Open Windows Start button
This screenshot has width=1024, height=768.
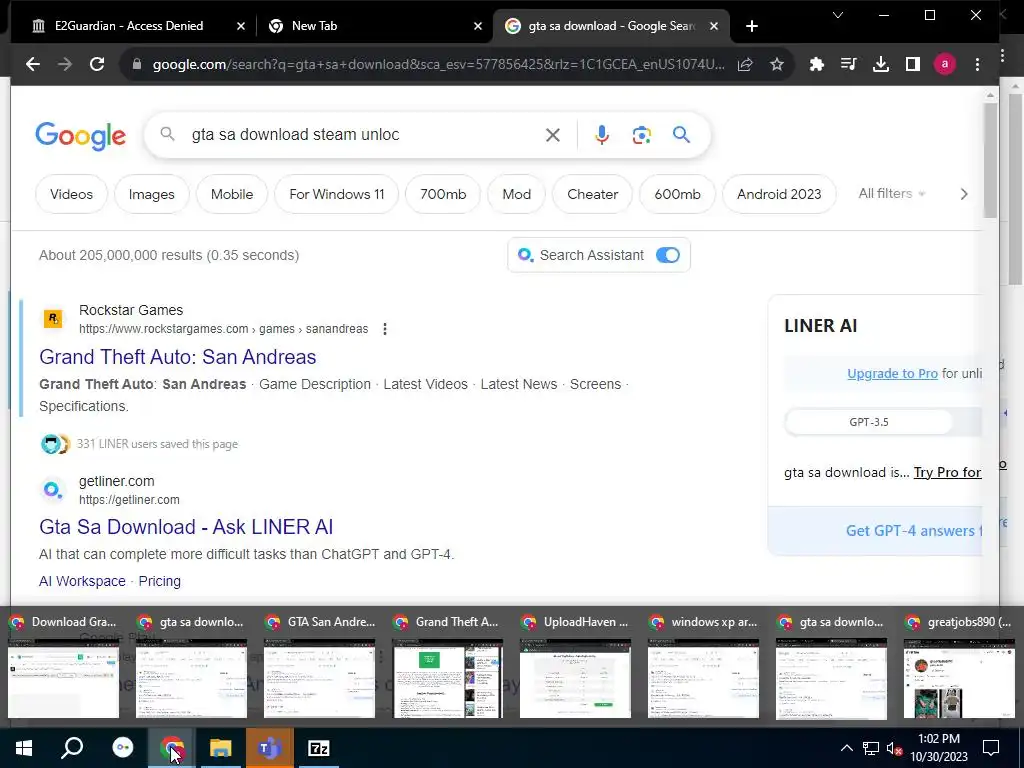point(24,748)
